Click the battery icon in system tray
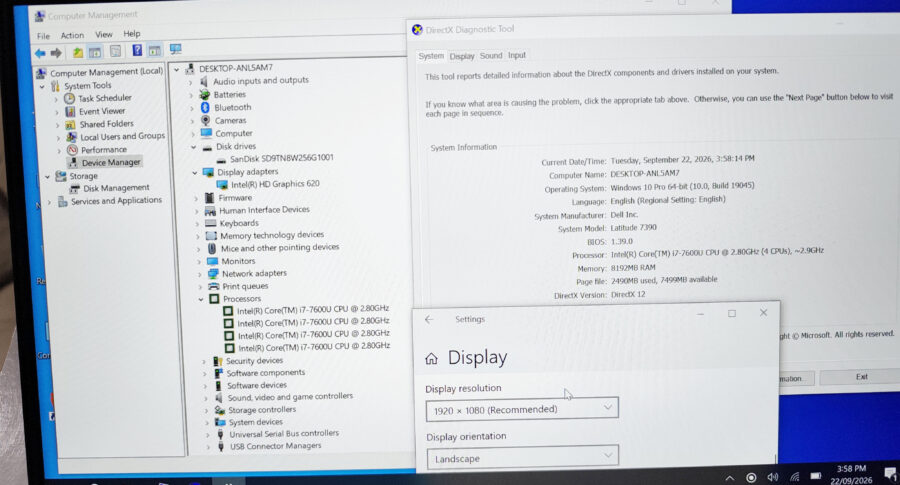This screenshot has height=485, width=900. 816,476
